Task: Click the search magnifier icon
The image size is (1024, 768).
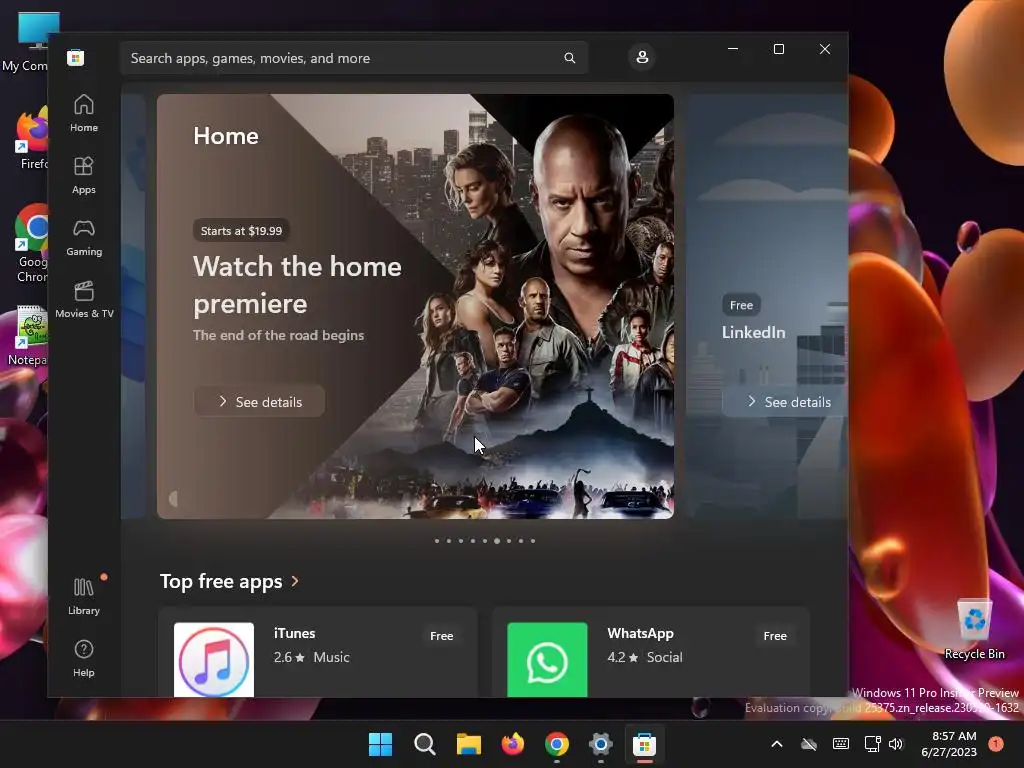Action: [x=569, y=58]
